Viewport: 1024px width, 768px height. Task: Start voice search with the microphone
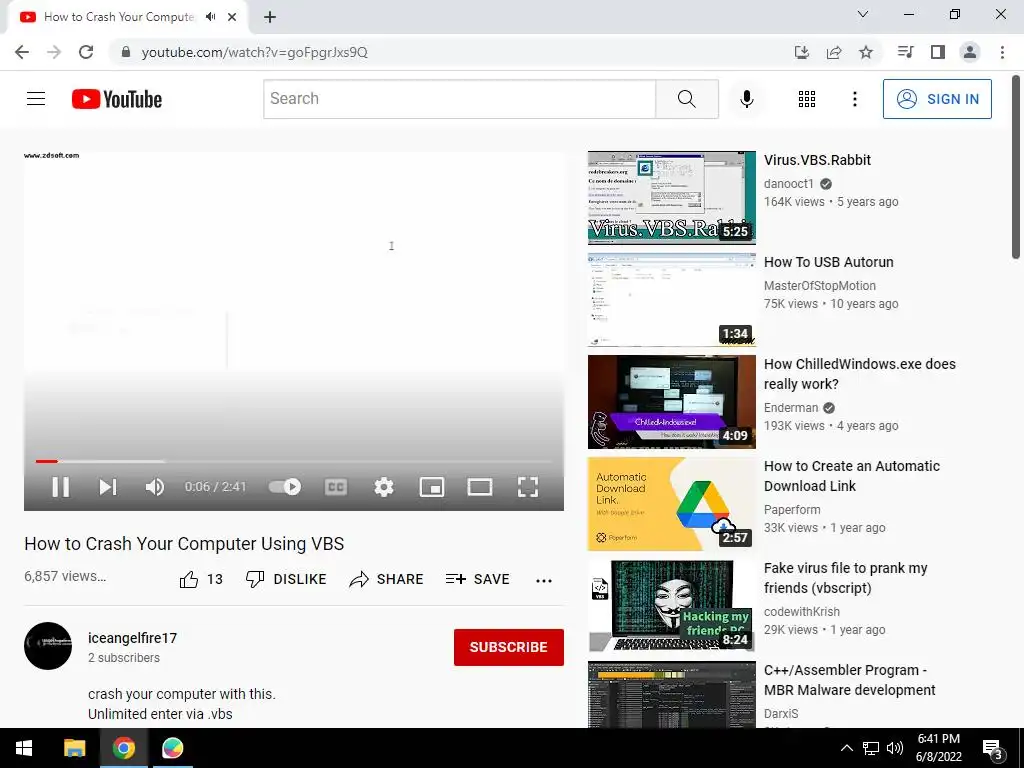pyautogui.click(x=746, y=99)
